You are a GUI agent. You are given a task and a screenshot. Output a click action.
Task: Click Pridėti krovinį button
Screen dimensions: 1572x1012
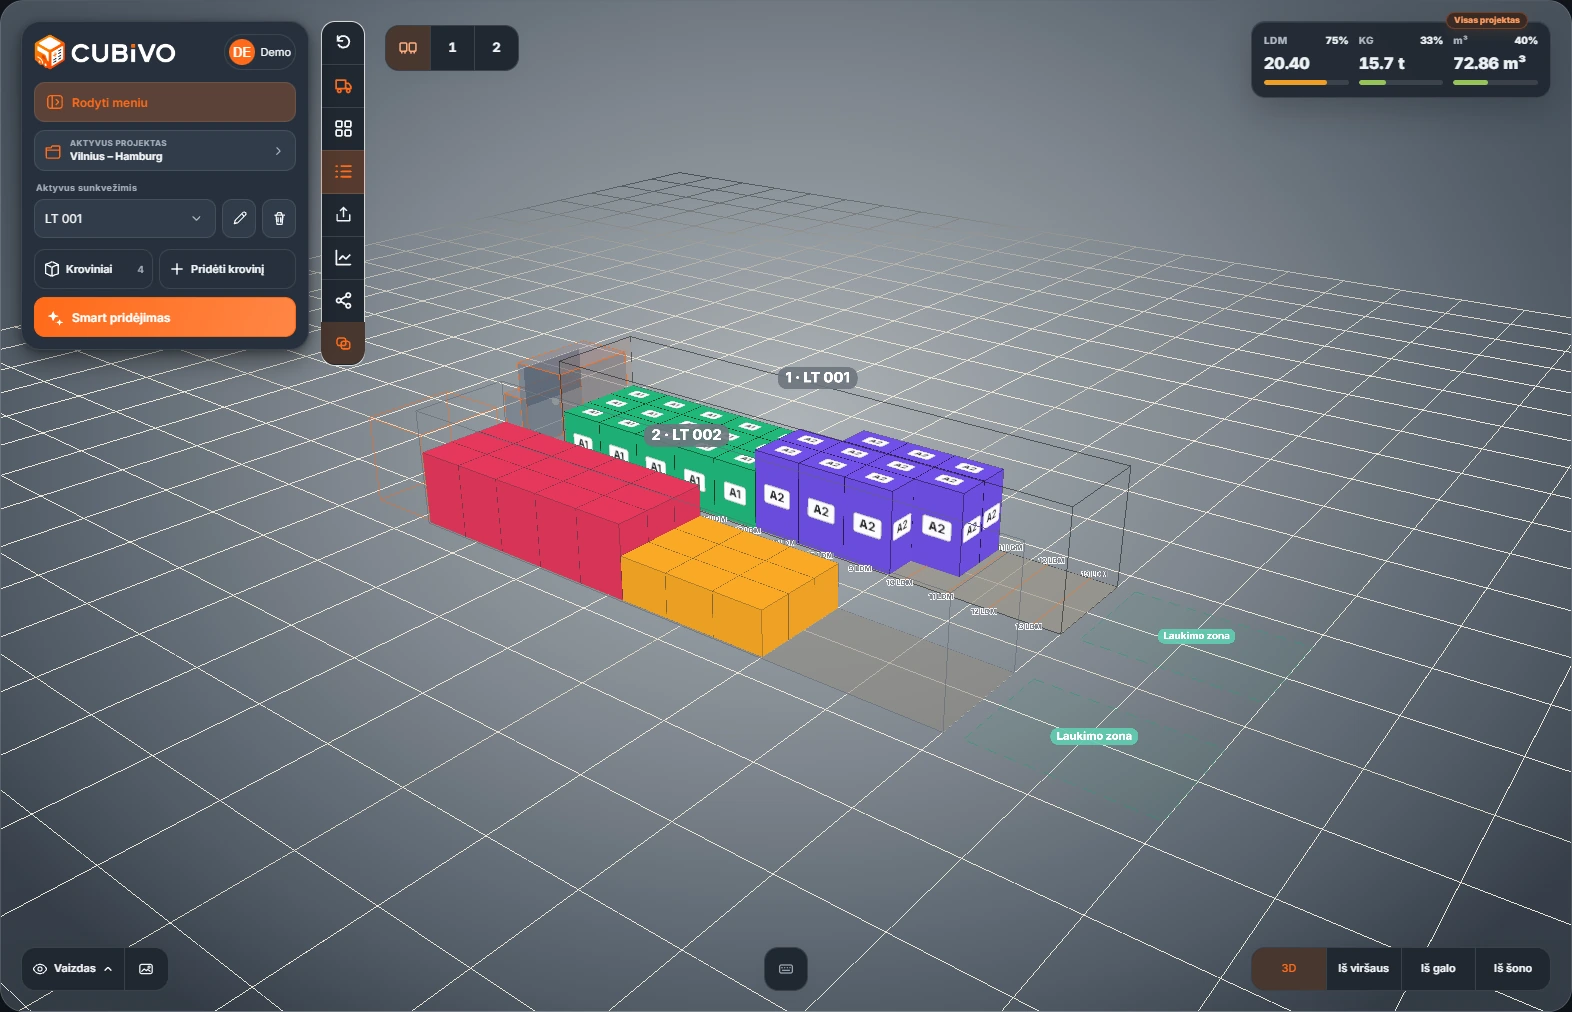227,269
